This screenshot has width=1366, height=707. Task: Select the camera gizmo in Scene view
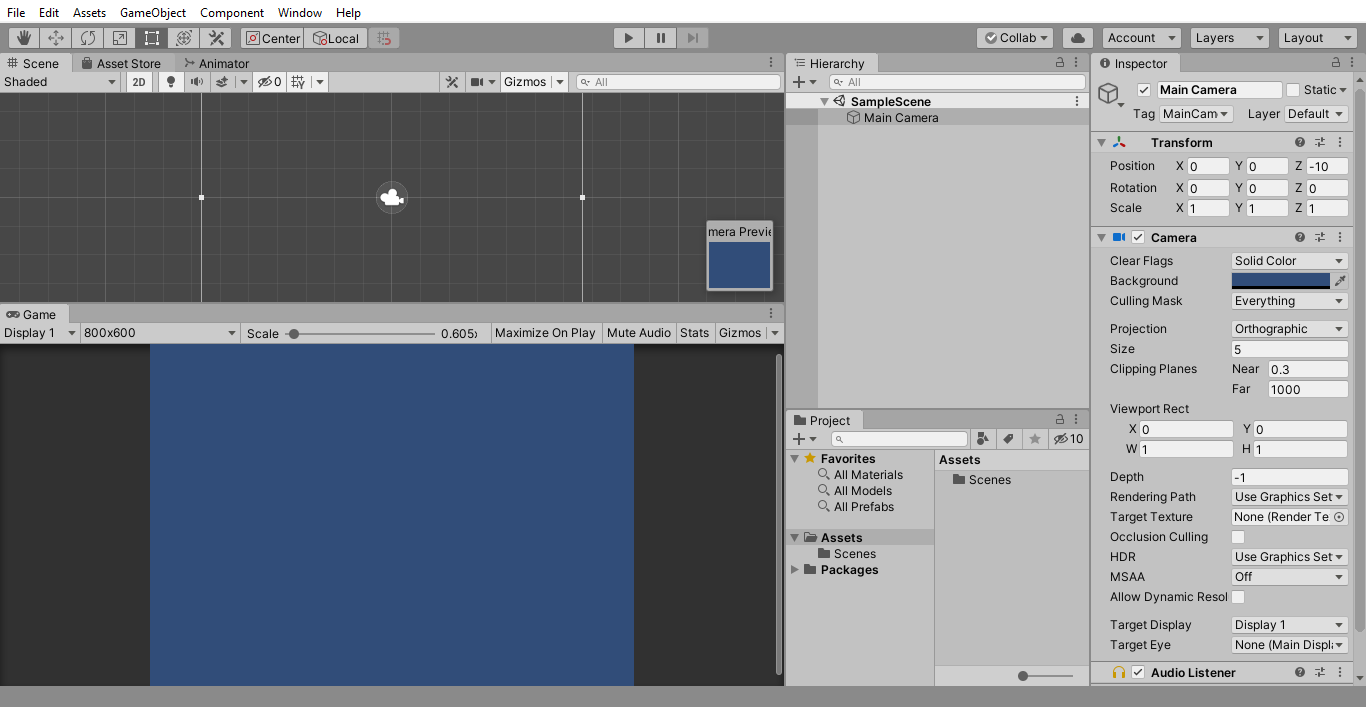pos(392,197)
